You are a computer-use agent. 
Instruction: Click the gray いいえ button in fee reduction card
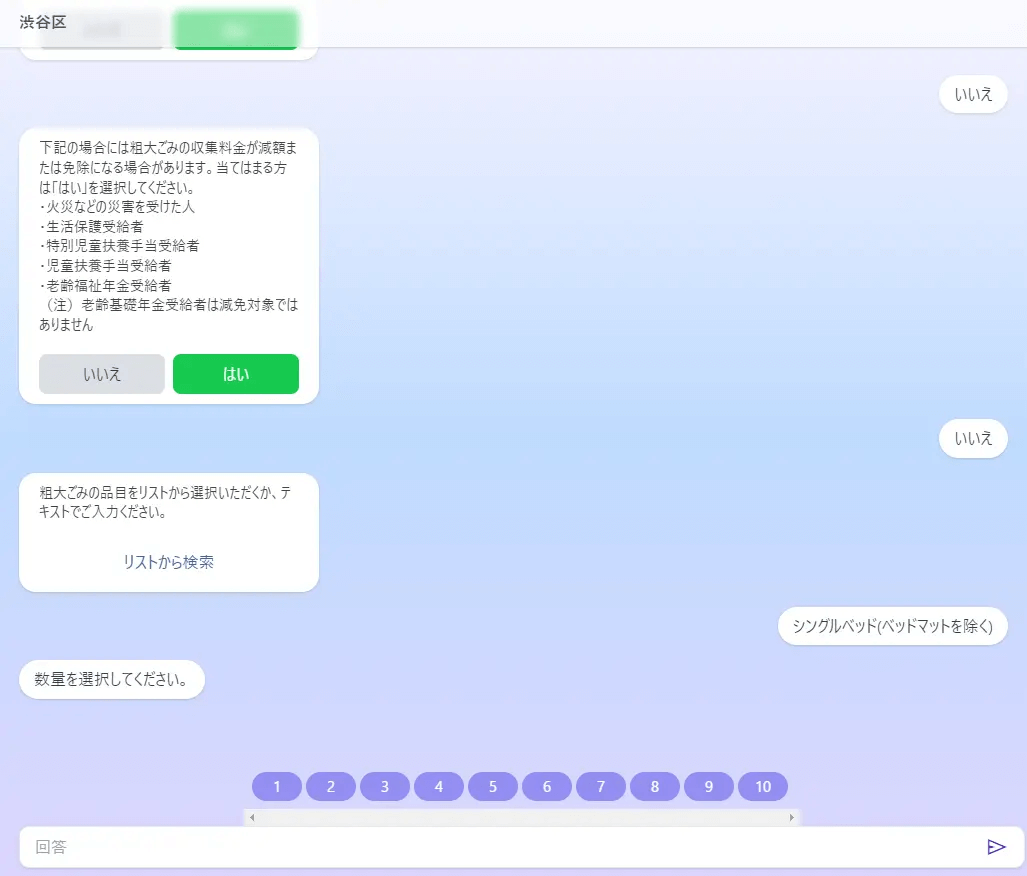(102, 374)
